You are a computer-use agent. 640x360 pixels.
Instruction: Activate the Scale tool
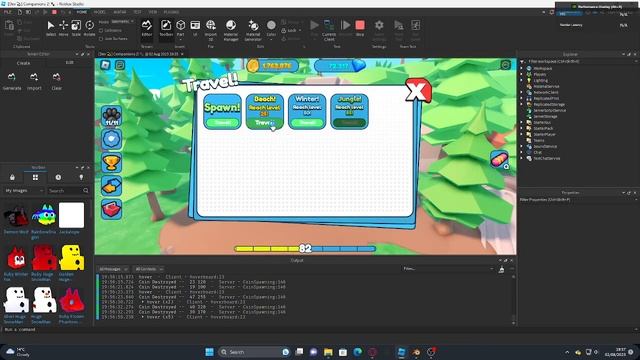[x=76, y=28]
